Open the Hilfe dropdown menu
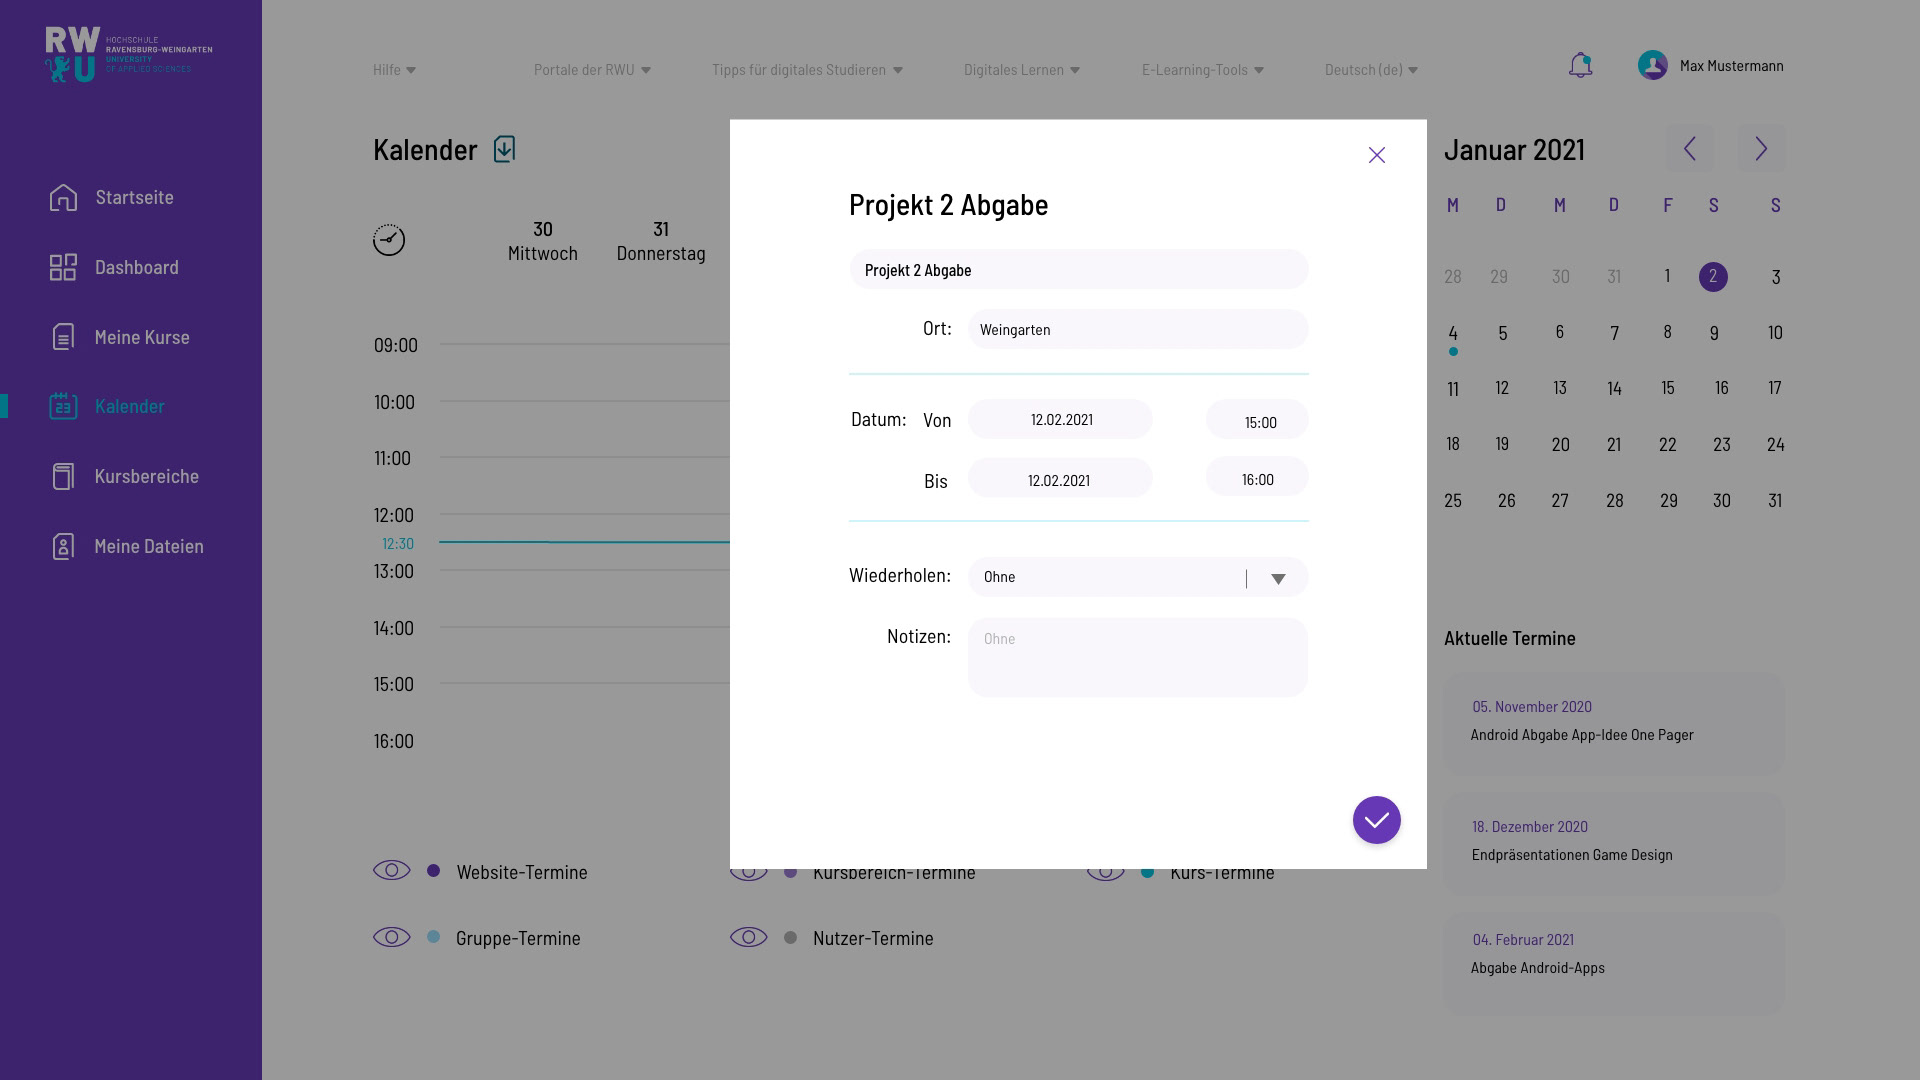The height and width of the screenshot is (1080, 1920). coord(395,70)
